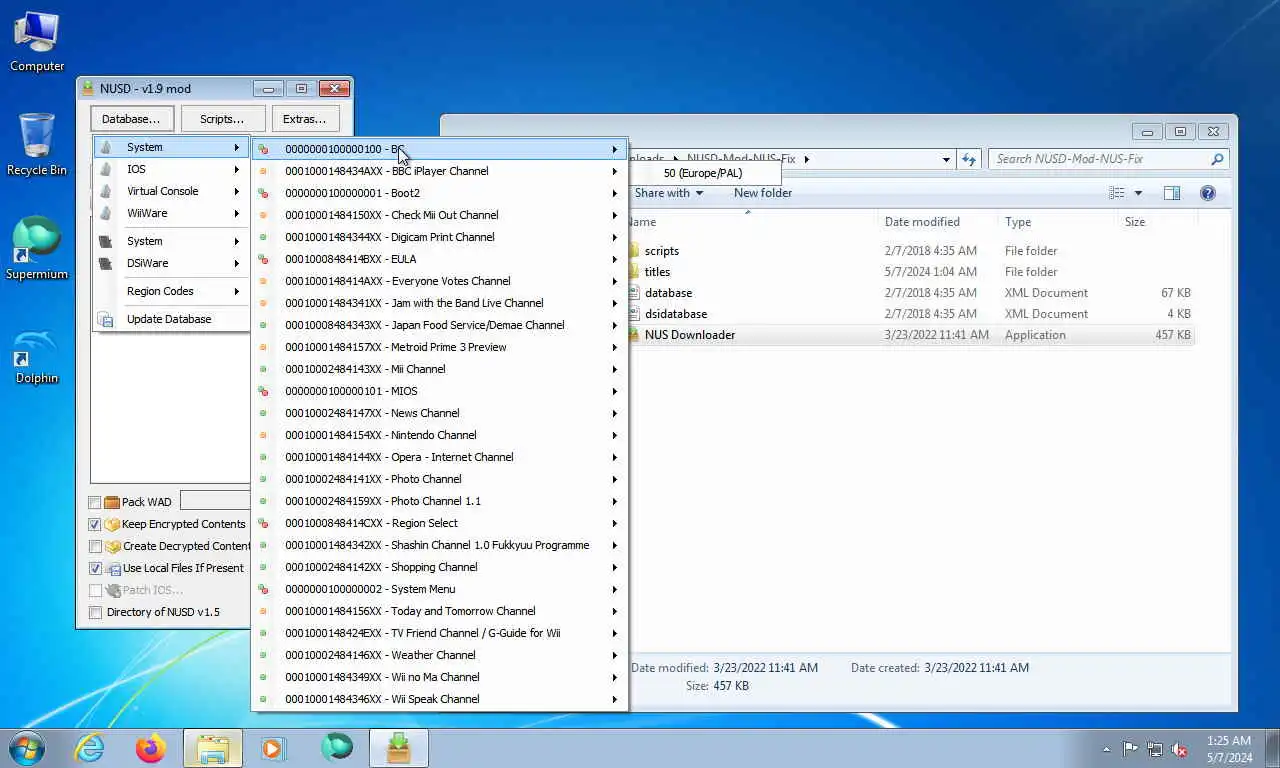1280x768 pixels.
Task: Expand Boot2 submenu arrow
Action: click(615, 193)
